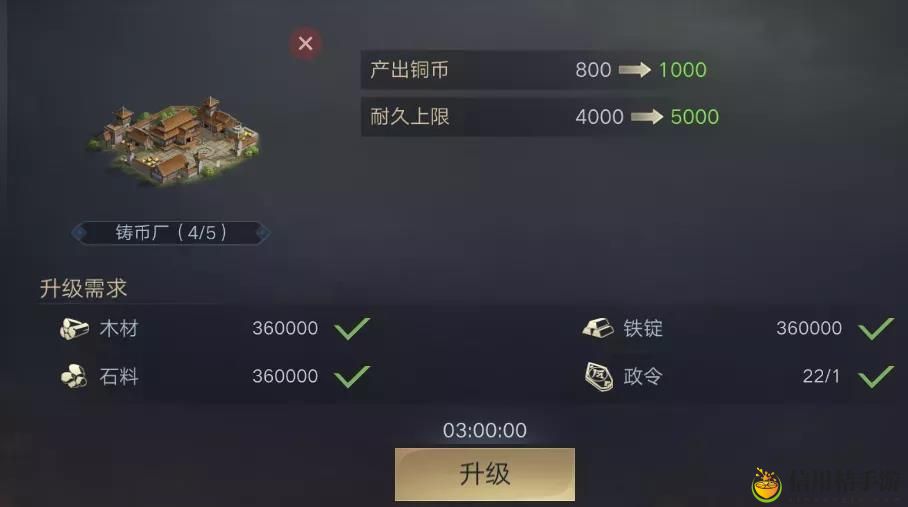Select the 石料 stone resource icon
This screenshot has height=507, width=908.
(74, 377)
